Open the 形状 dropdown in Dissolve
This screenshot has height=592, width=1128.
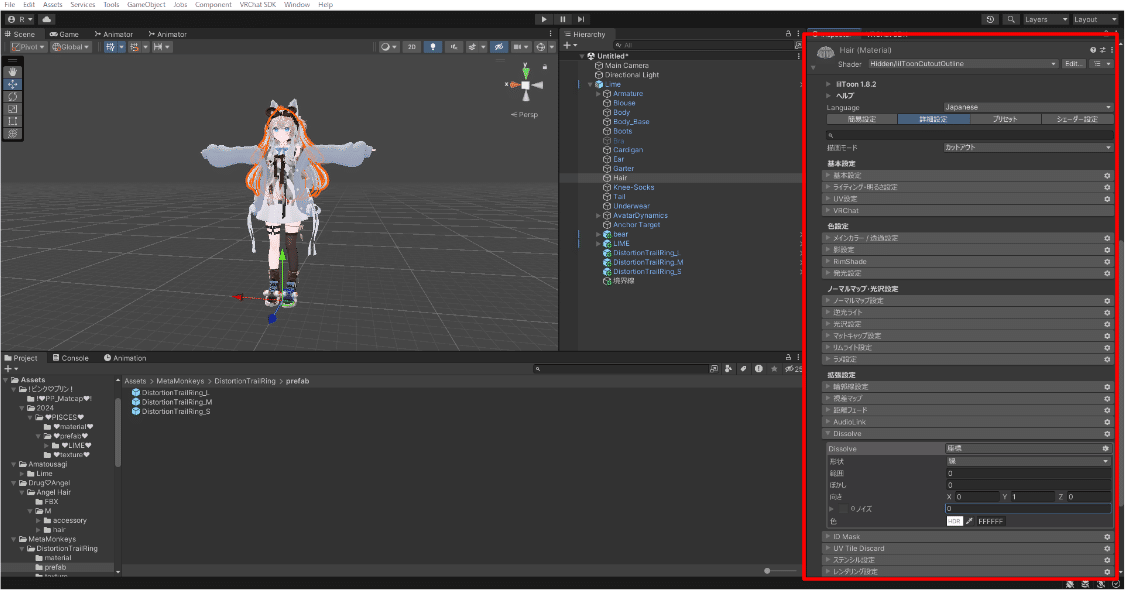[x=1028, y=462]
